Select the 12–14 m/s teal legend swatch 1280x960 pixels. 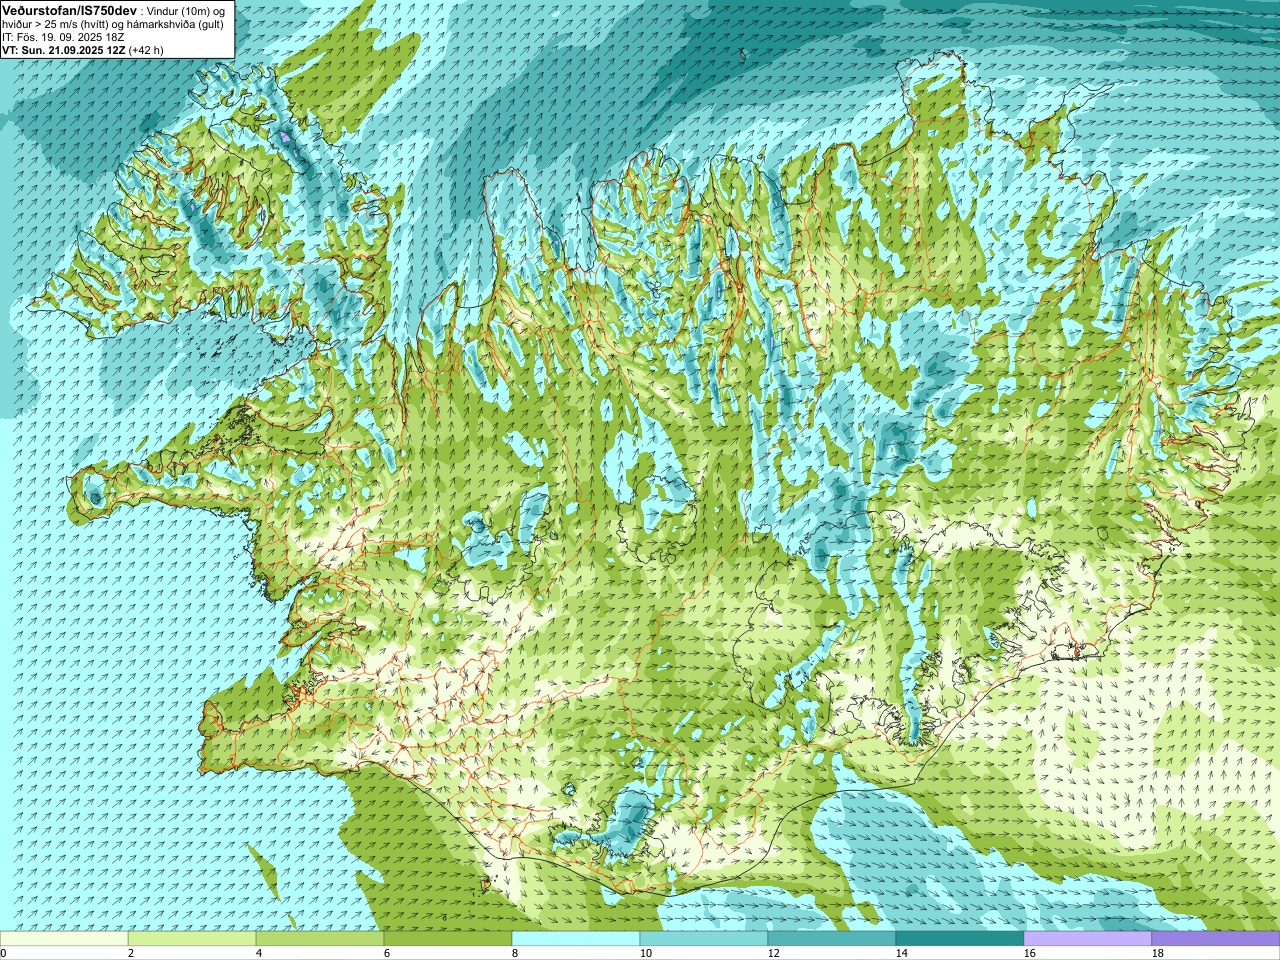coord(832,939)
